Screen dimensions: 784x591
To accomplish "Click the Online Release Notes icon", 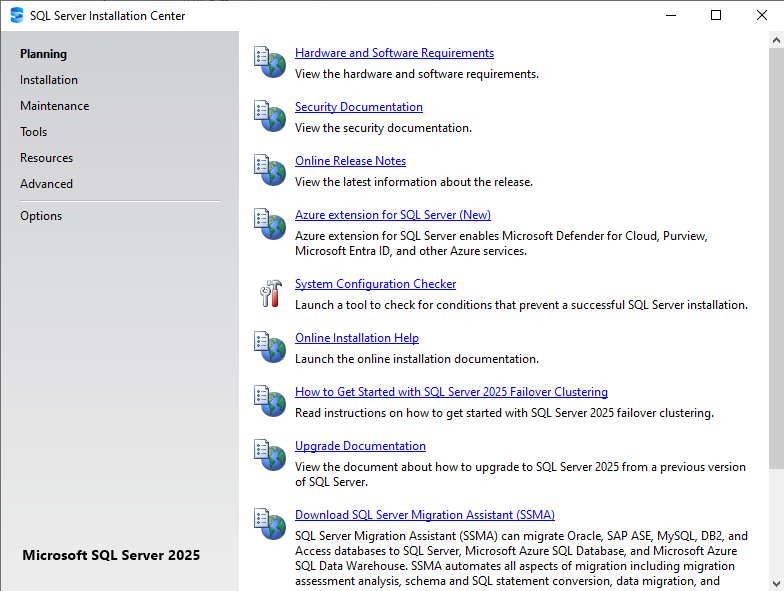I will [x=270, y=170].
